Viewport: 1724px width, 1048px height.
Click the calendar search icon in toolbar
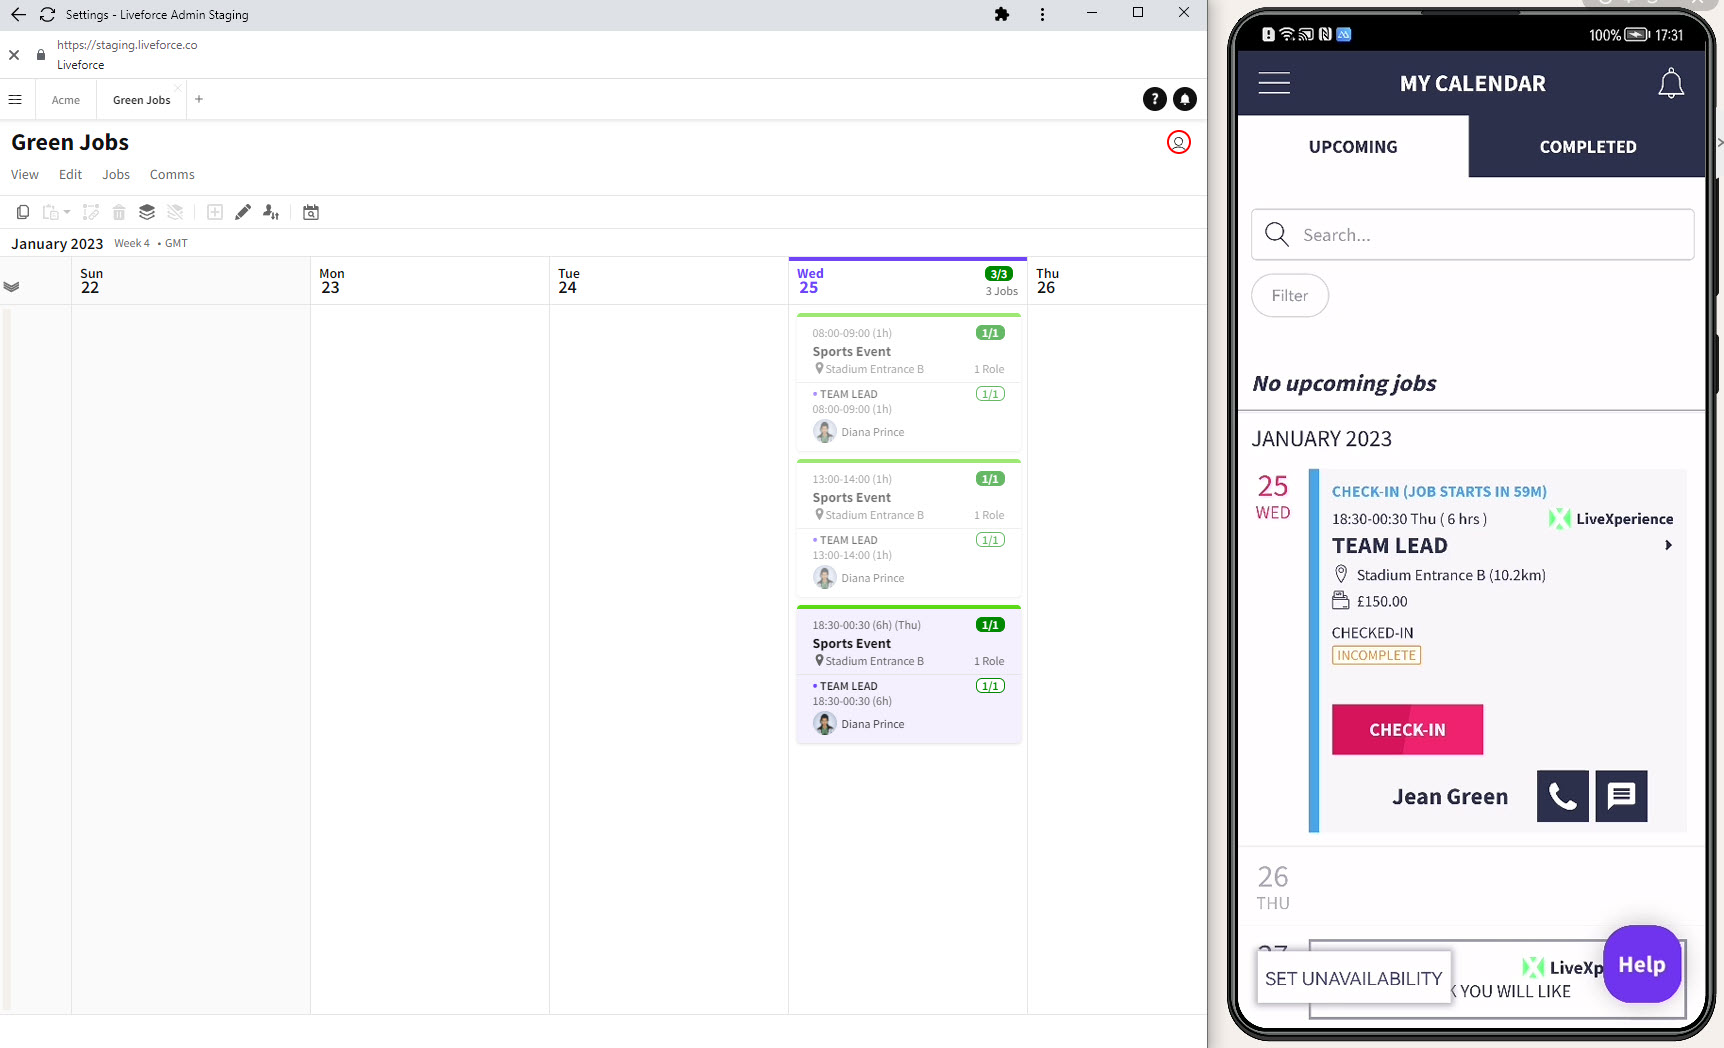coord(311,212)
